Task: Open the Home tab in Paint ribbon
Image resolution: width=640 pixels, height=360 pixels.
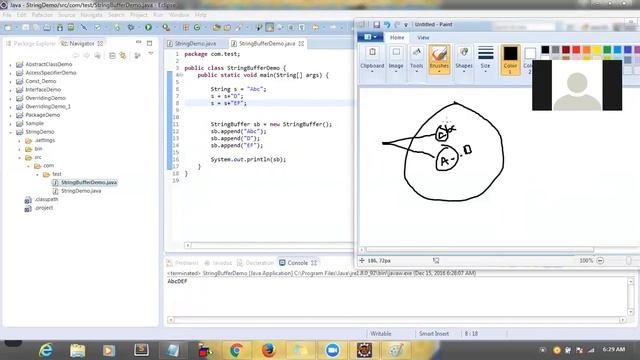Action: 397,38
